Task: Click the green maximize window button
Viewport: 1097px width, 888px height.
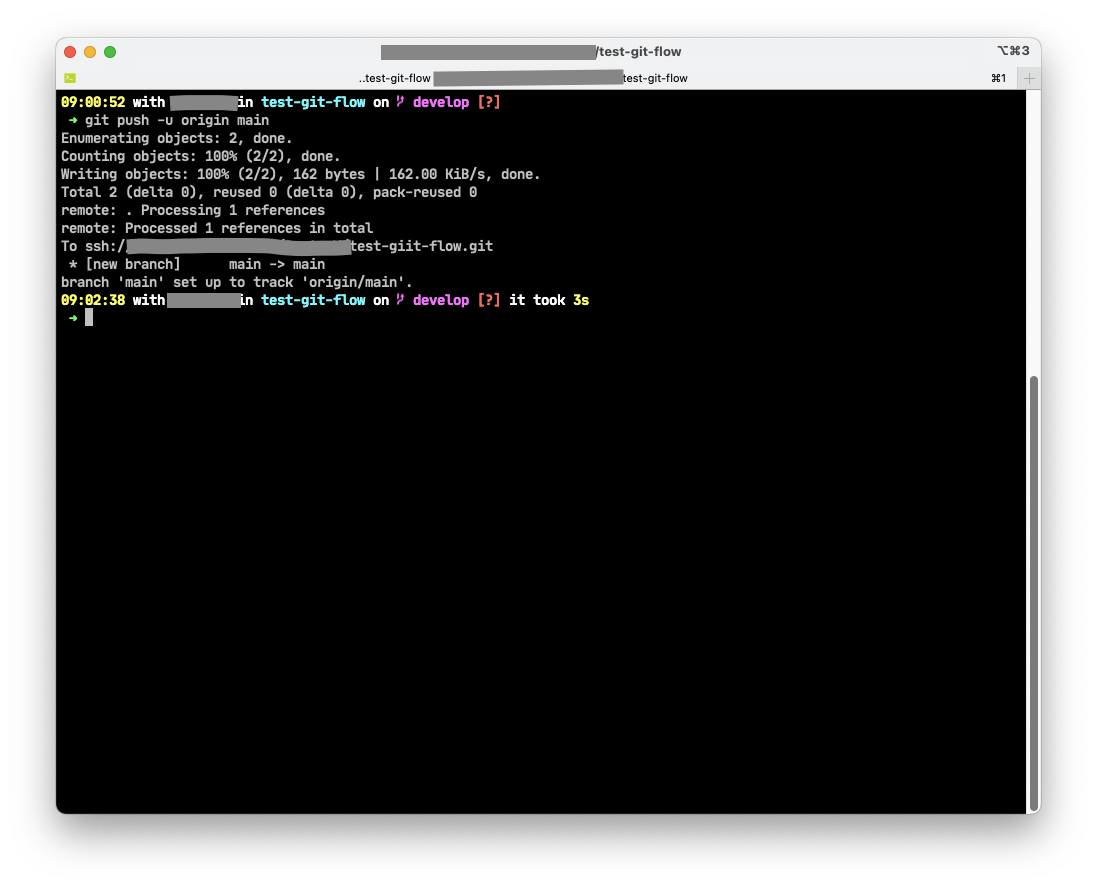Action: [110, 52]
